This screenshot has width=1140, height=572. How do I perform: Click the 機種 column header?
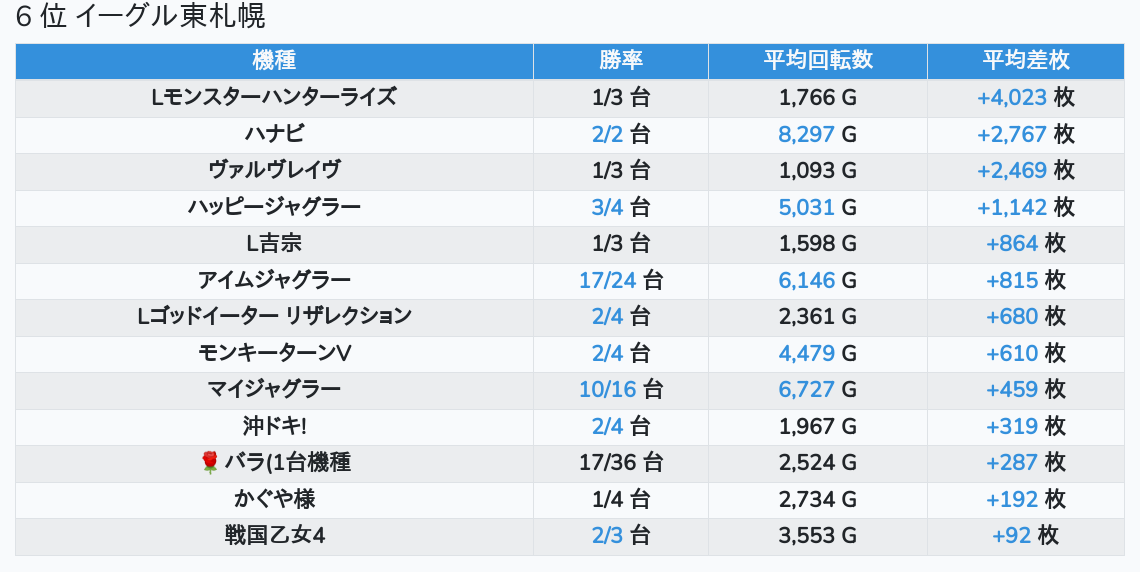[274, 60]
